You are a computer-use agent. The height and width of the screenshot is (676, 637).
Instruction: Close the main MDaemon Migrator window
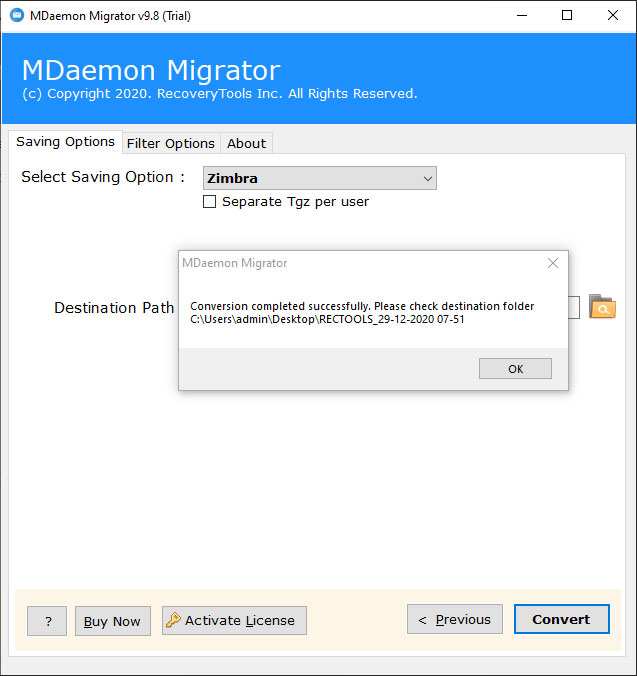point(613,16)
